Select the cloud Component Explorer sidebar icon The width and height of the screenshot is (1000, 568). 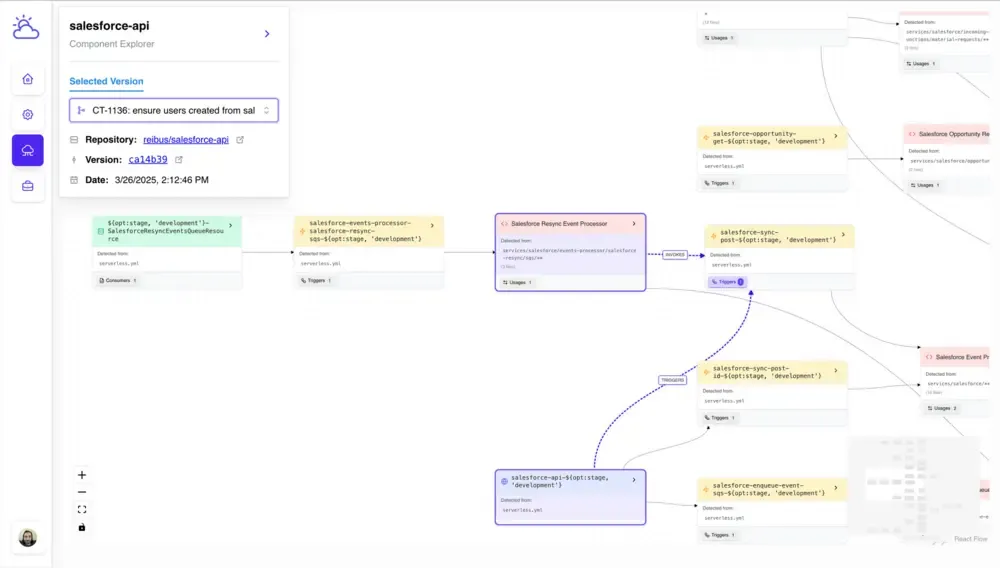(x=27, y=150)
